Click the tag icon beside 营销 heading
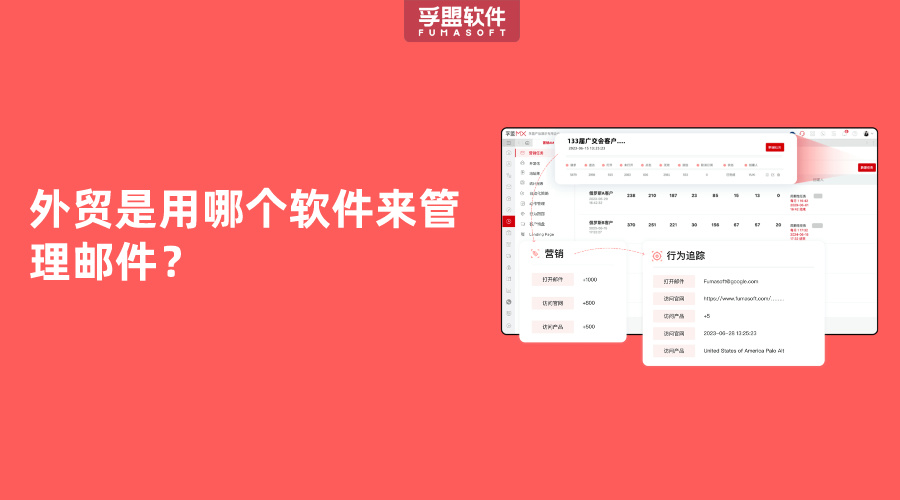Viewport: 900px width, 500px height. pos(535,254)
